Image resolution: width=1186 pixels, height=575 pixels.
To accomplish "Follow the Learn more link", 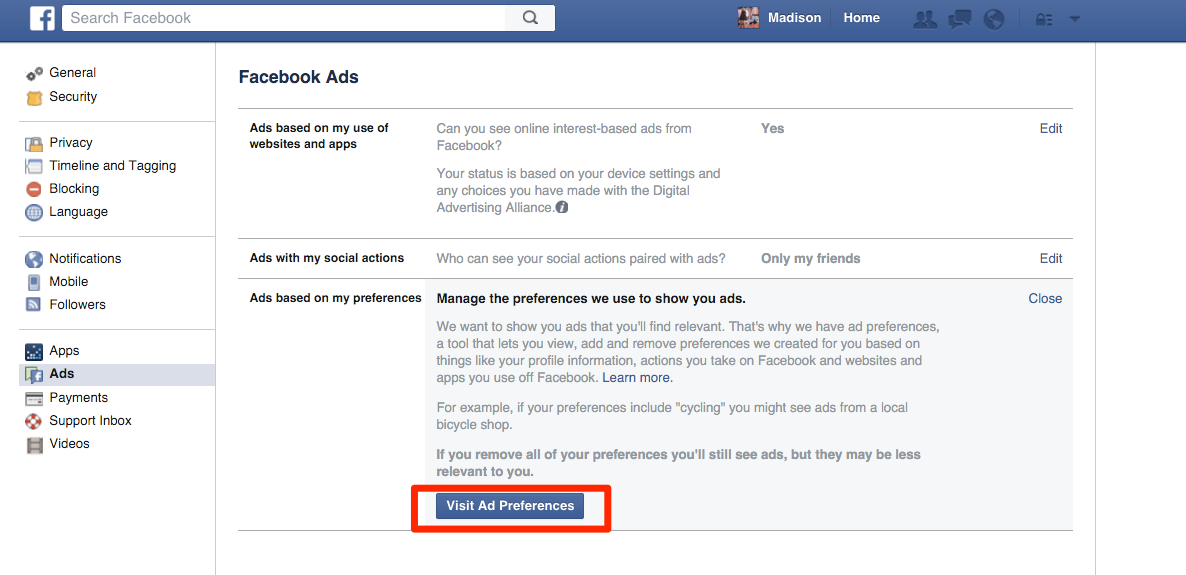I will 636,378.
